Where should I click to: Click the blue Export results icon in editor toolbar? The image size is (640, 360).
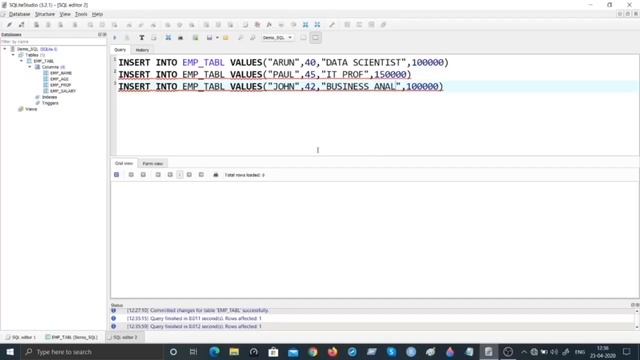[x=168, y=38]
